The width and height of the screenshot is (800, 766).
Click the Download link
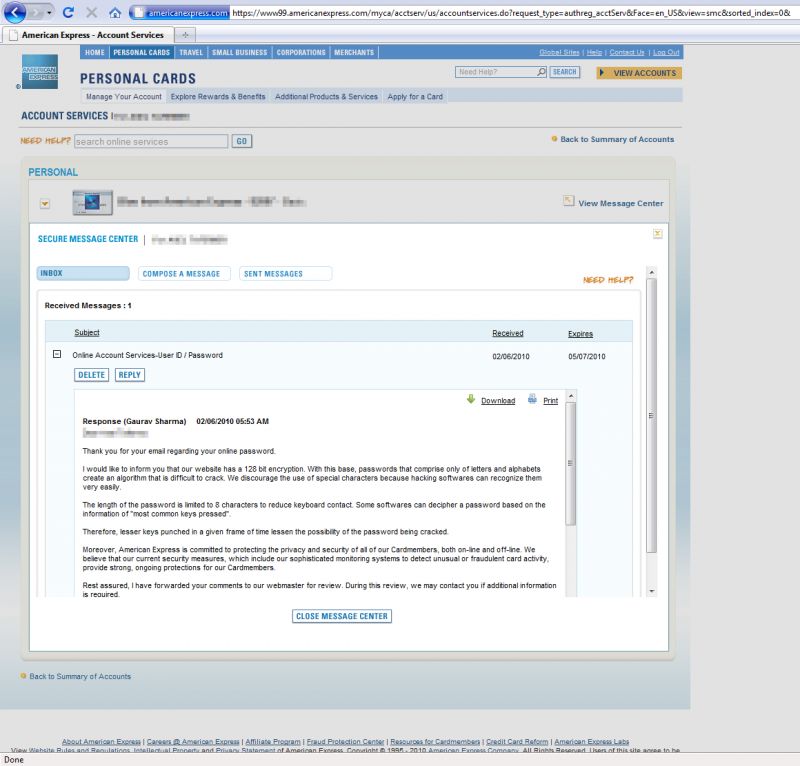[x=498, y=401]
